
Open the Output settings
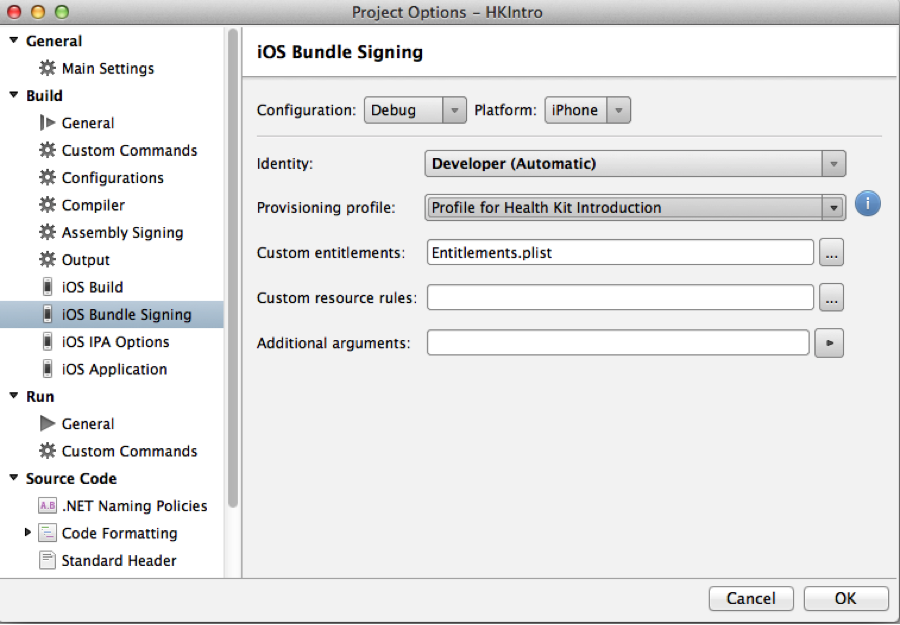coord(86,260)
